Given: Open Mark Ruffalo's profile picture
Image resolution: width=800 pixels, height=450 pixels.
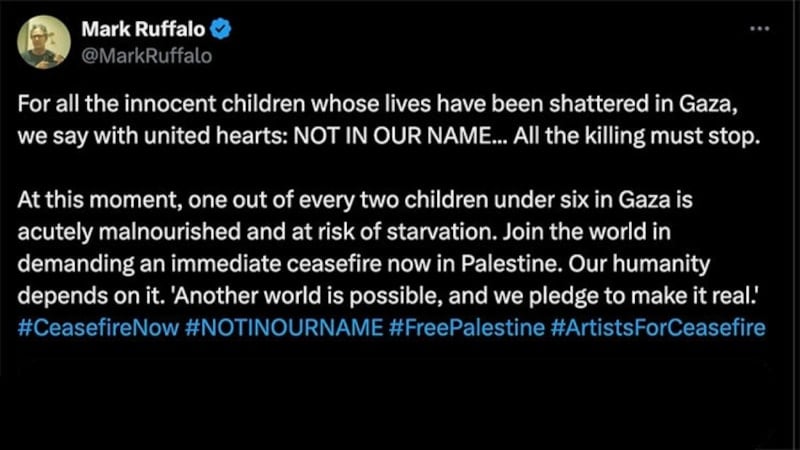Looking at the screenshot, I should click(x=44, y=43).
